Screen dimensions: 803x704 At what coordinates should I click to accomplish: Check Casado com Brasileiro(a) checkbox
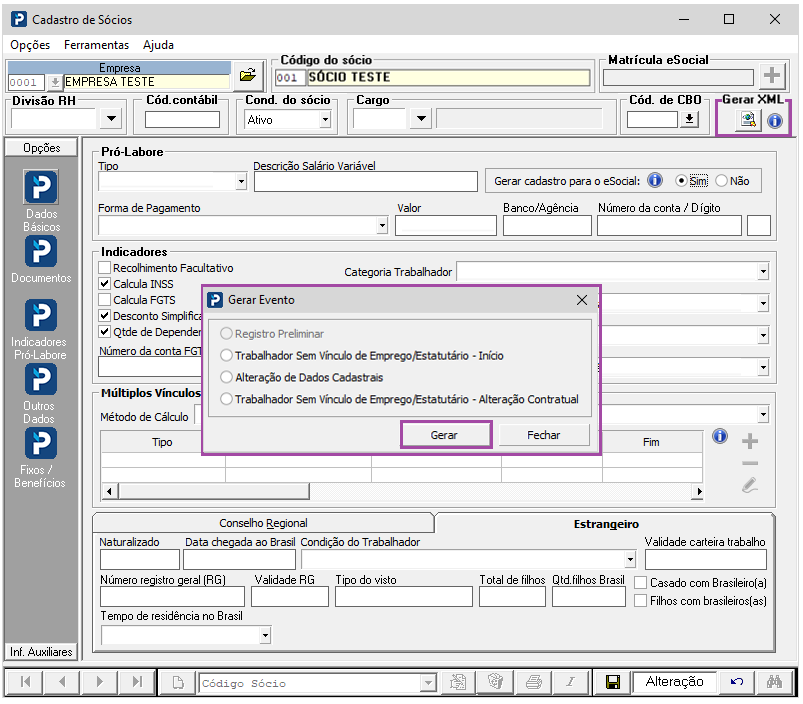point(640,583)
